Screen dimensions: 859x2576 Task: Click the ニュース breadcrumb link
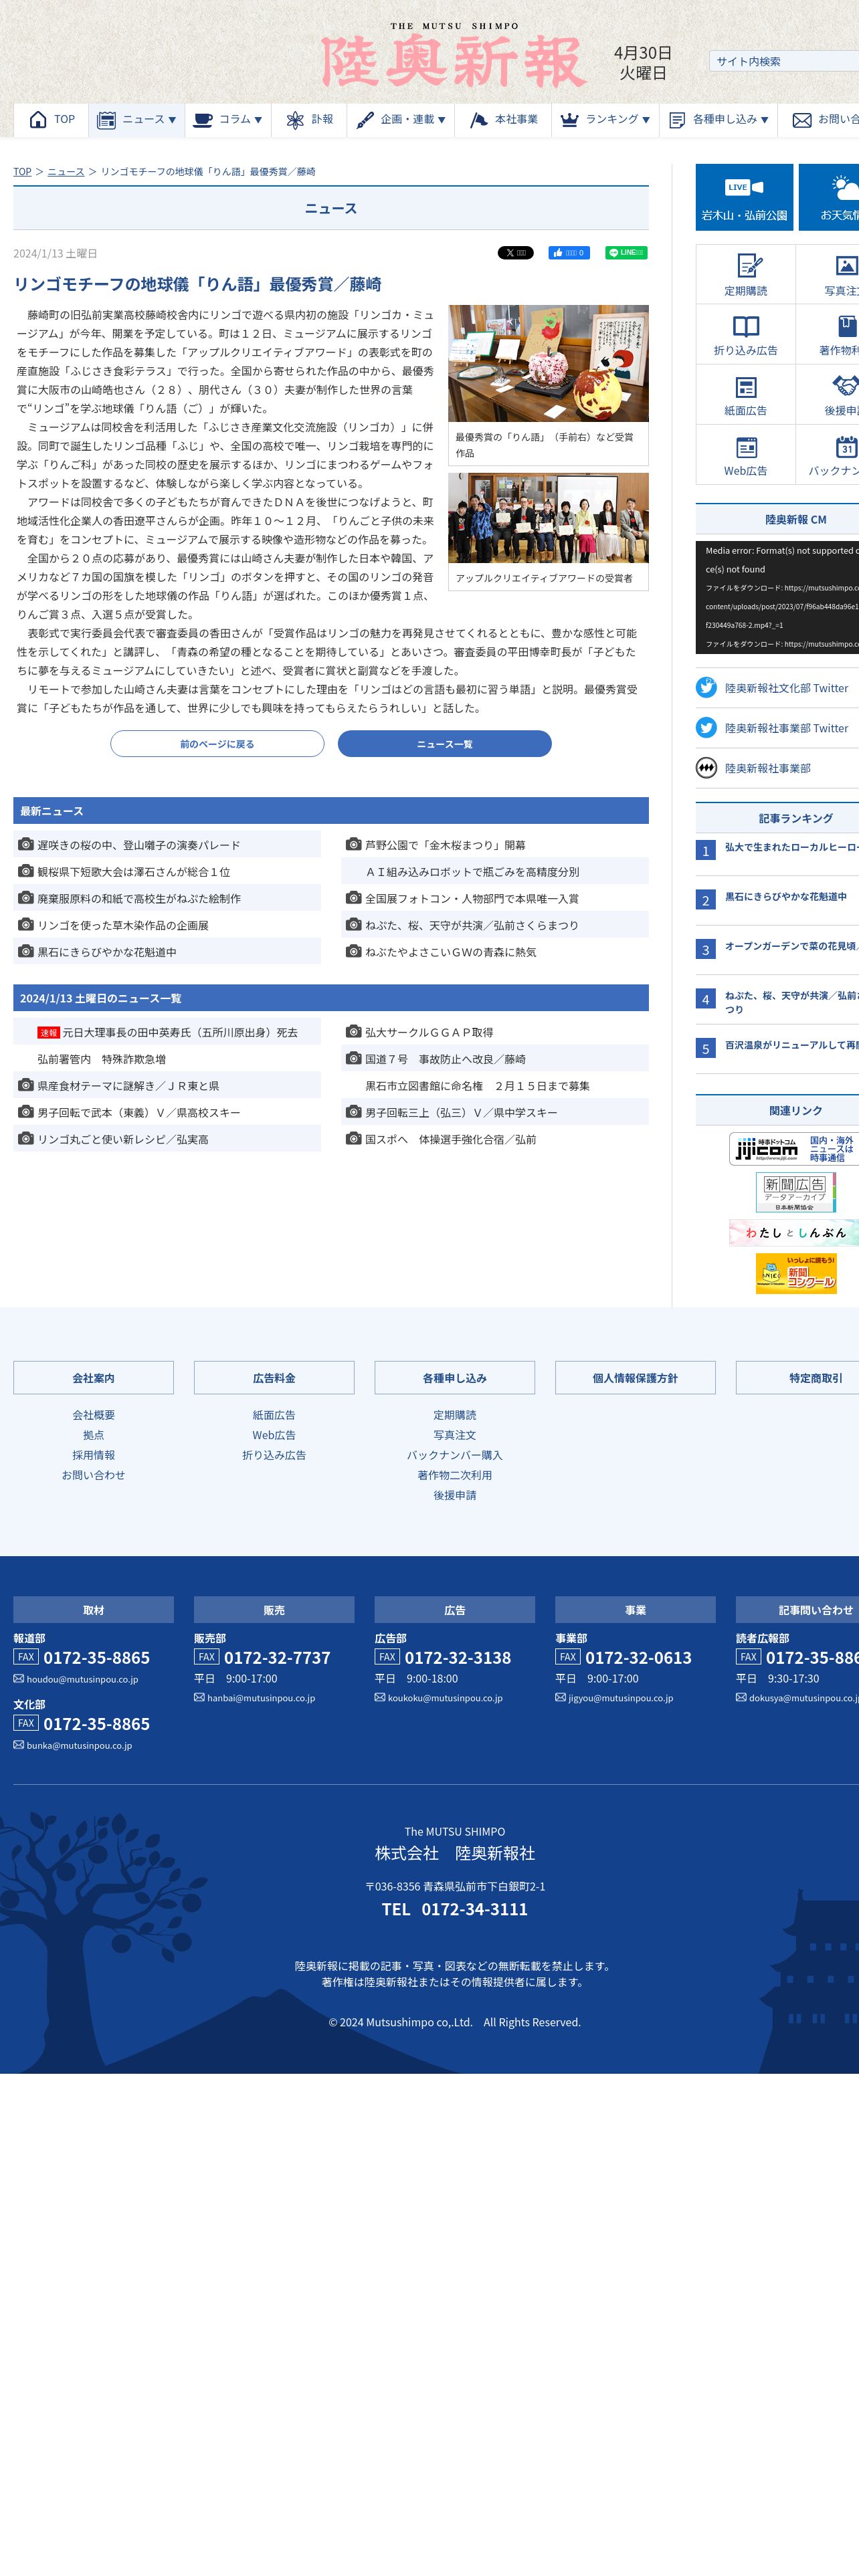pyautogui.click(x=66, y=172)
